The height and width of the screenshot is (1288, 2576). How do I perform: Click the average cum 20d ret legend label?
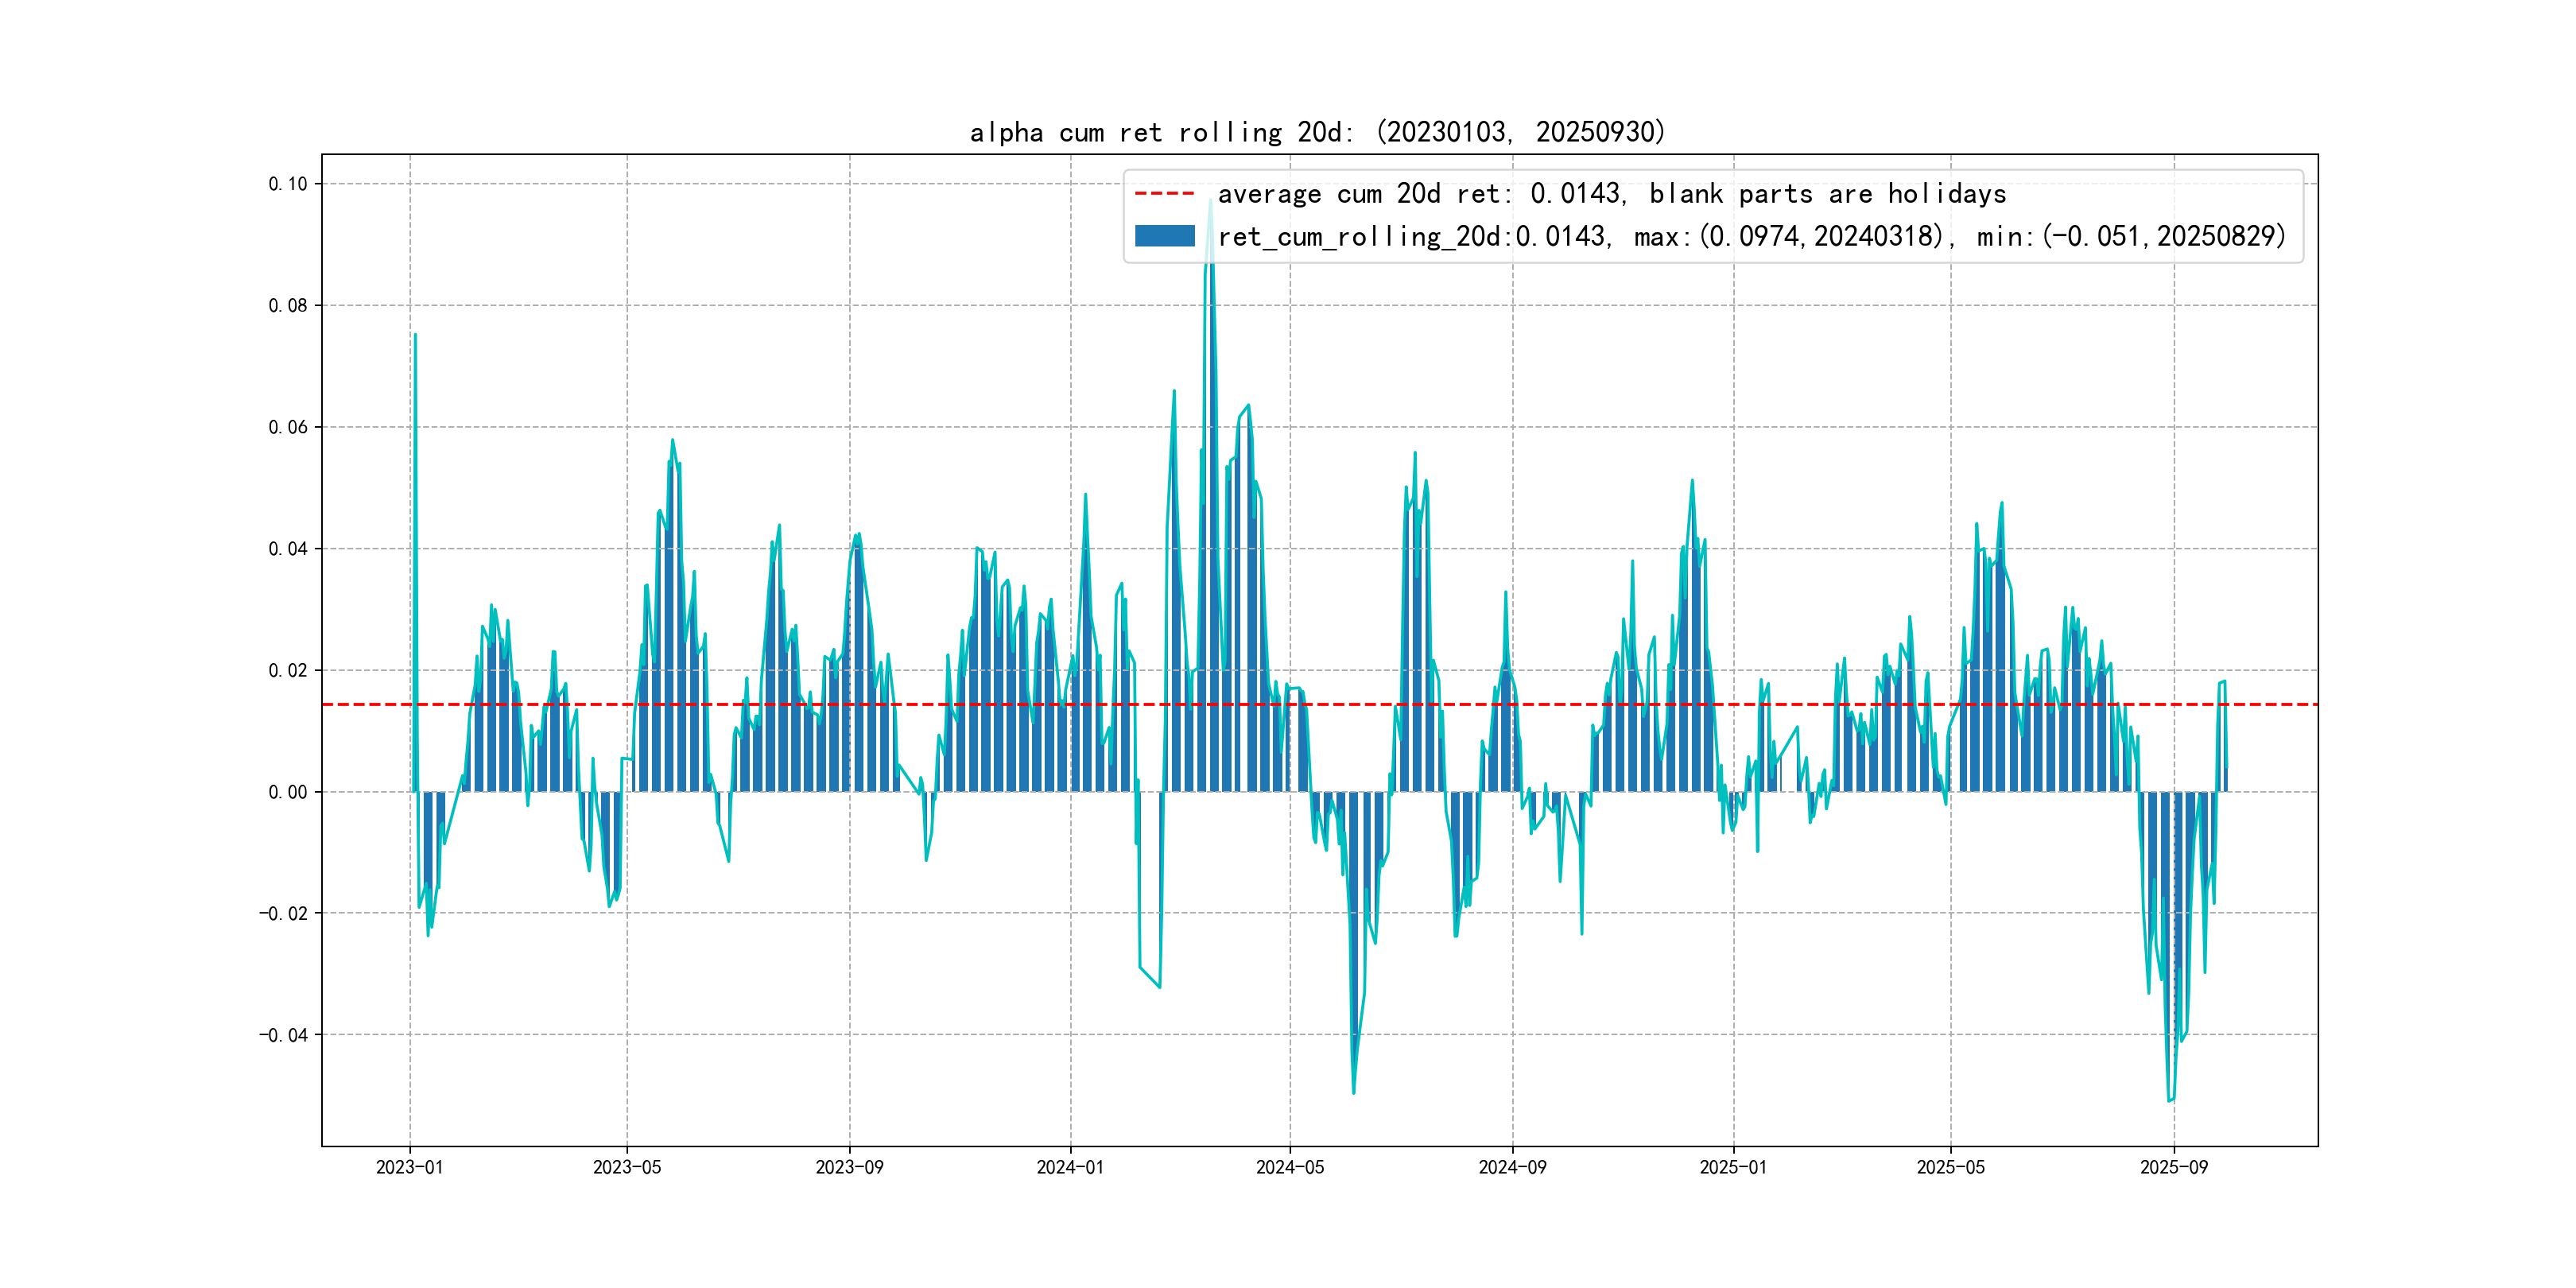point(1611,194)
